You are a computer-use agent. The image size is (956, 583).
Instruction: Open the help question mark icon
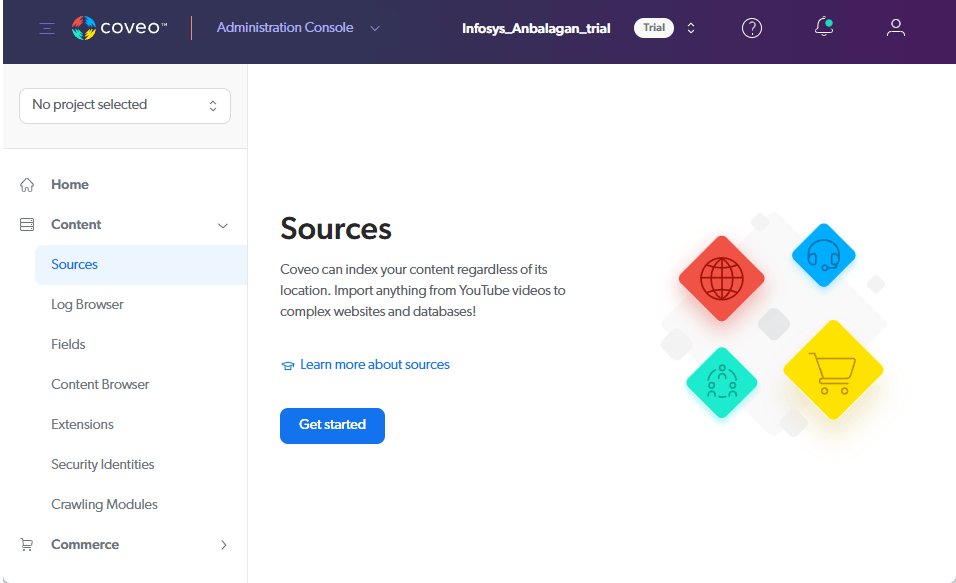(x=752, y=28)
